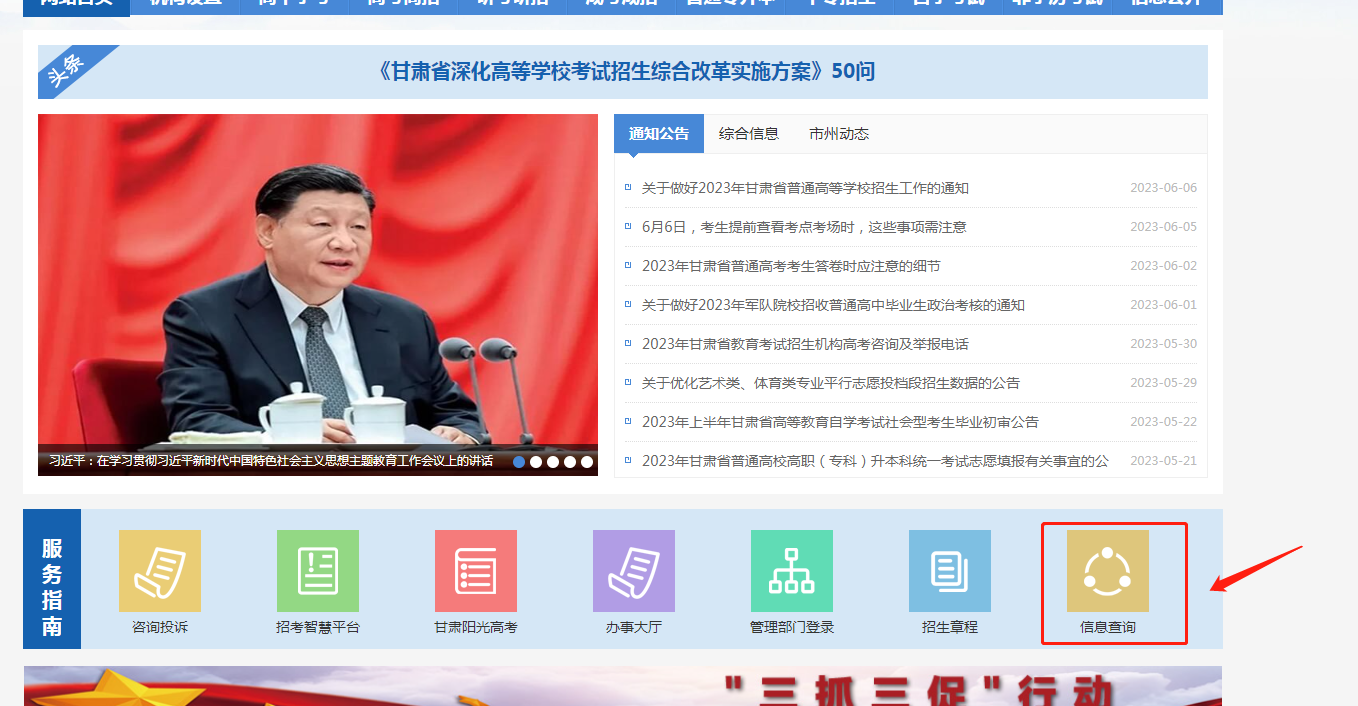The height and width of the screenshot is (706, 1358).
Task: Select the last carousel indicator dot
Action: (x=587, y=462)
